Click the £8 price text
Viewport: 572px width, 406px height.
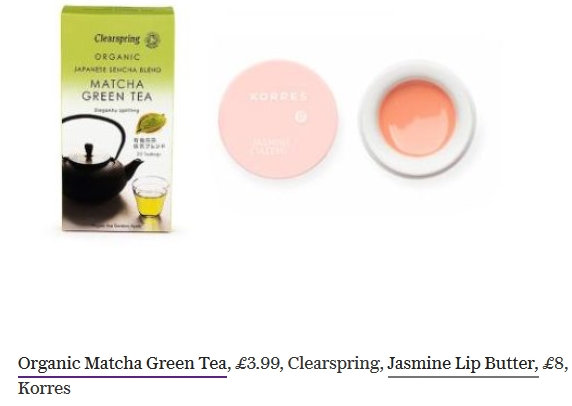tap(553, 364)
